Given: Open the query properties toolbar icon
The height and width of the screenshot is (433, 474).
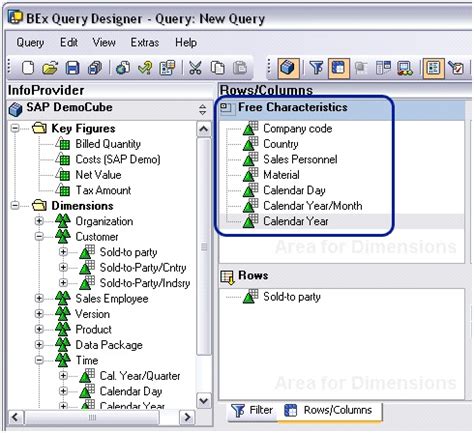Looking at the screenshot, I should pos(167,68).
